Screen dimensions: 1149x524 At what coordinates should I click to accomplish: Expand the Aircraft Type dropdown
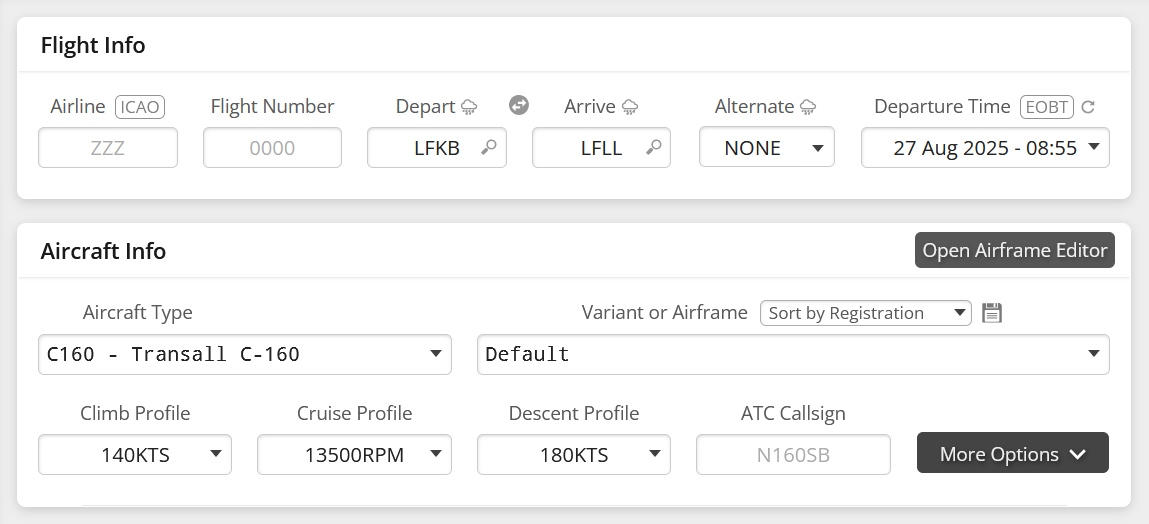[x=244, y=355]
